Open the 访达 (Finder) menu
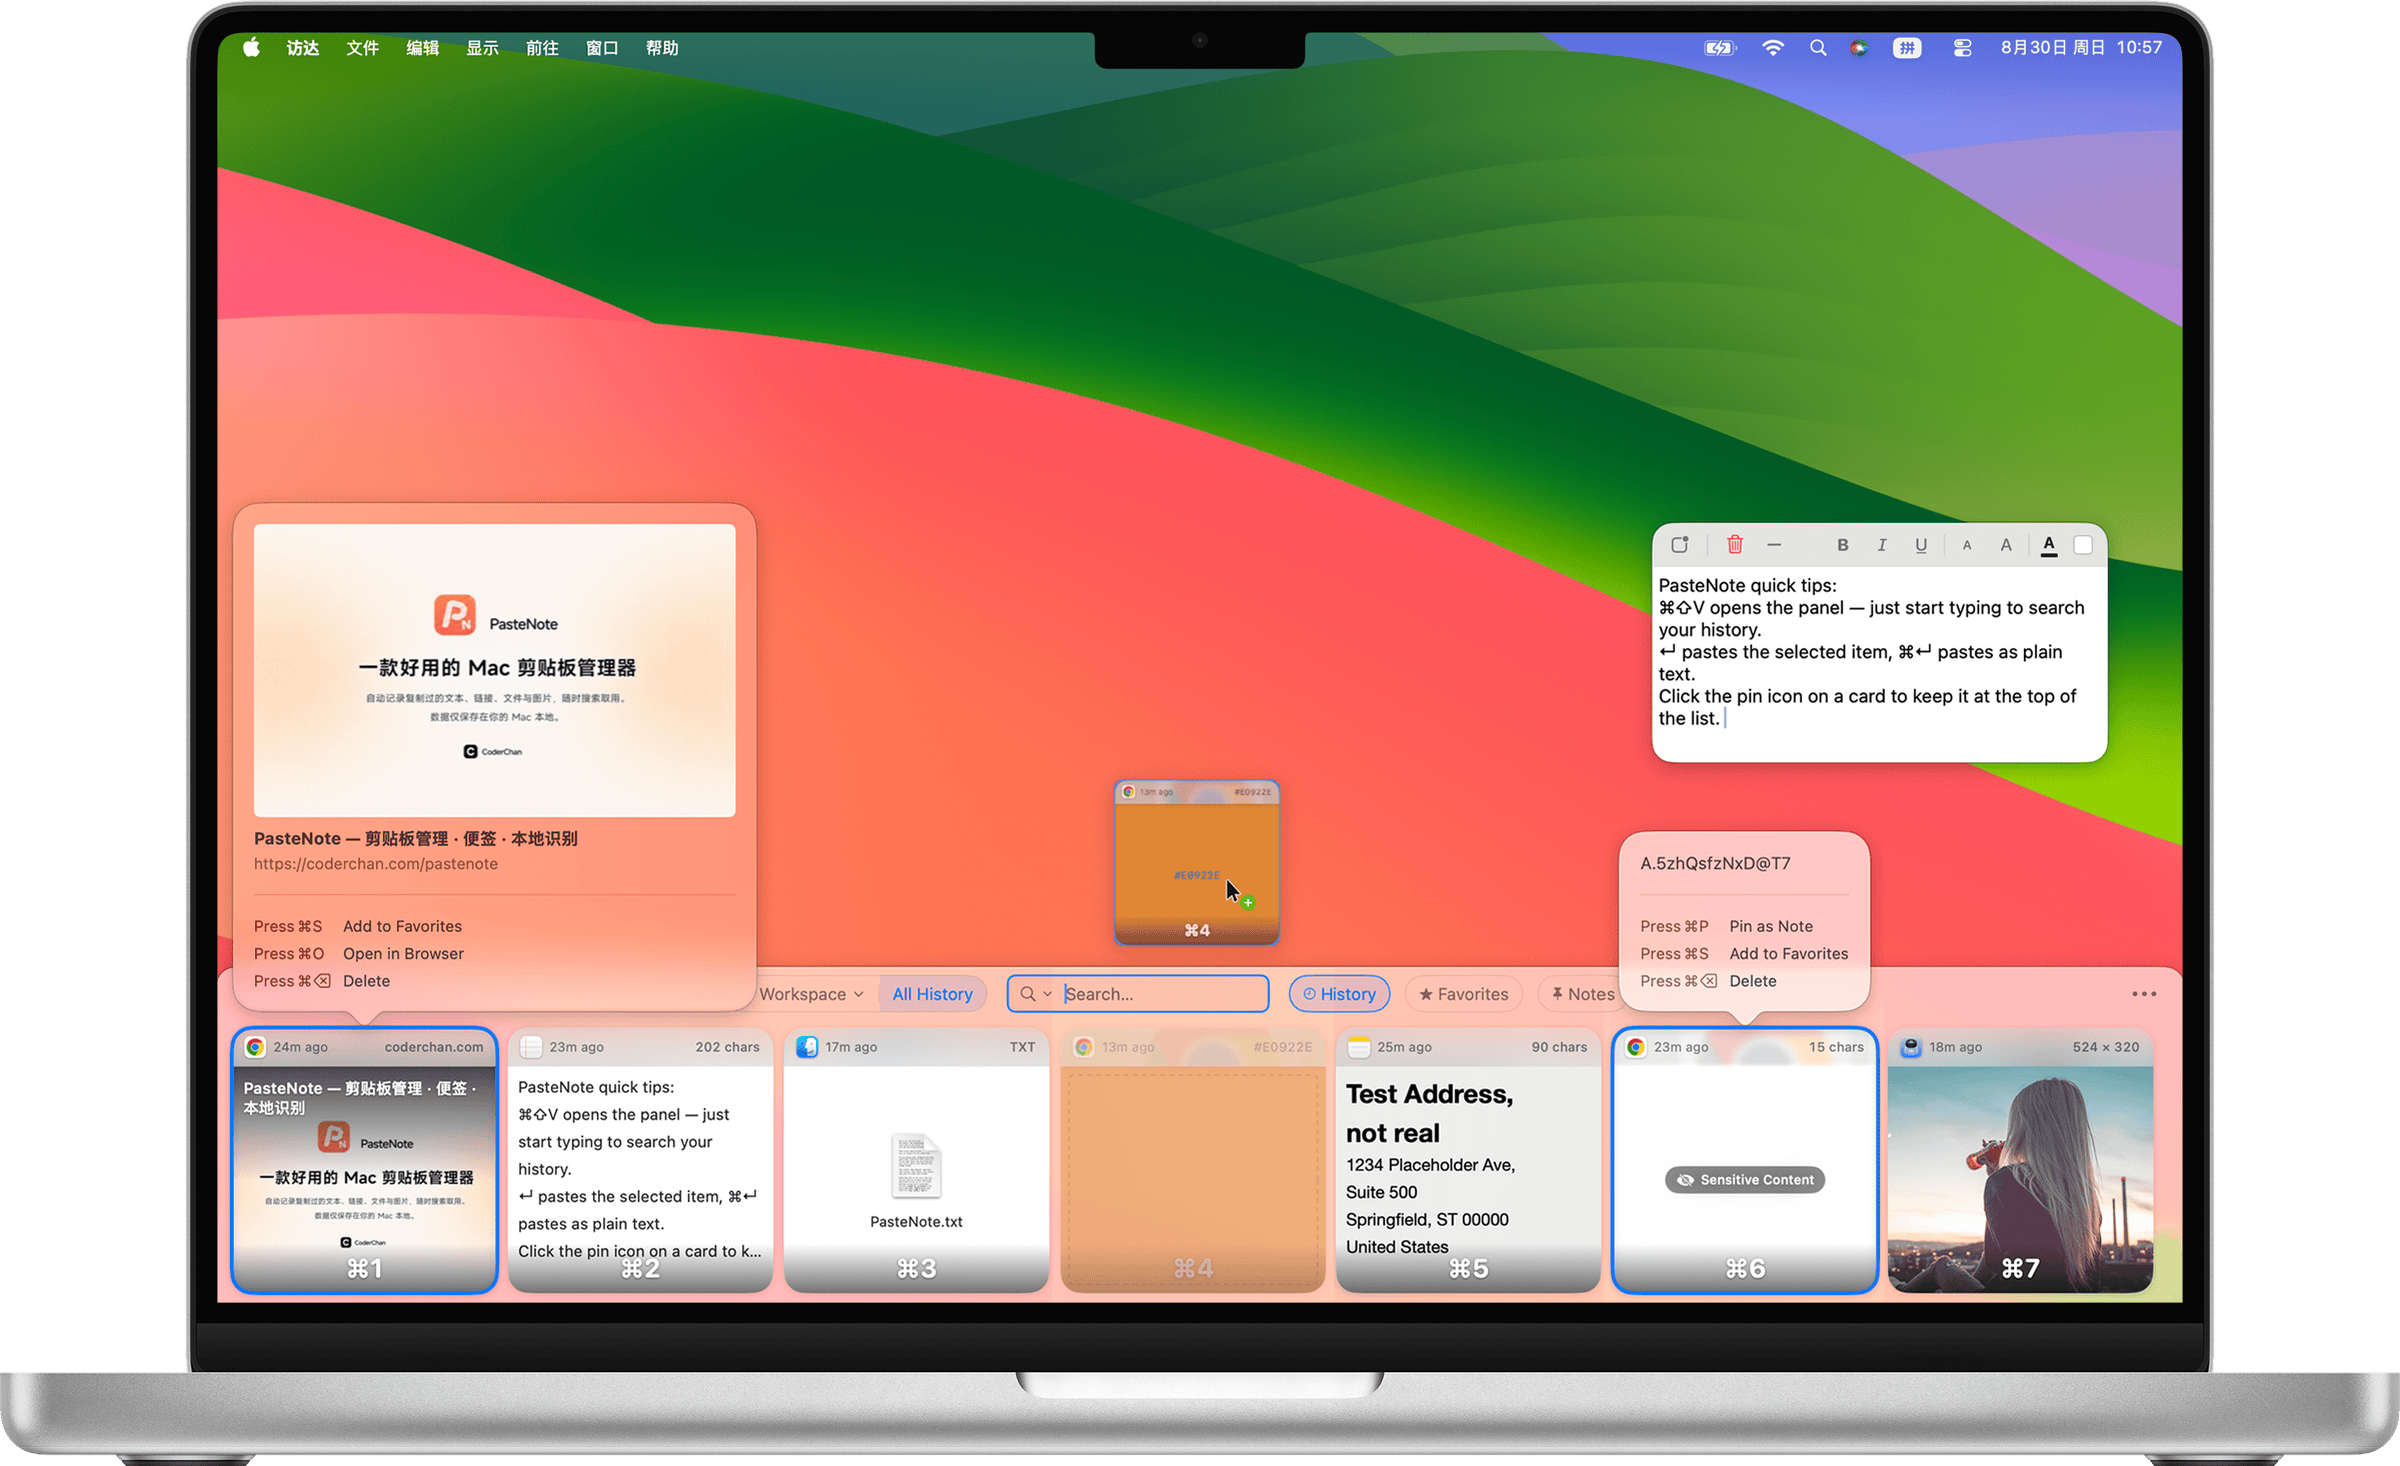This screenshot has height=1466, width=2400. point(302,48)
